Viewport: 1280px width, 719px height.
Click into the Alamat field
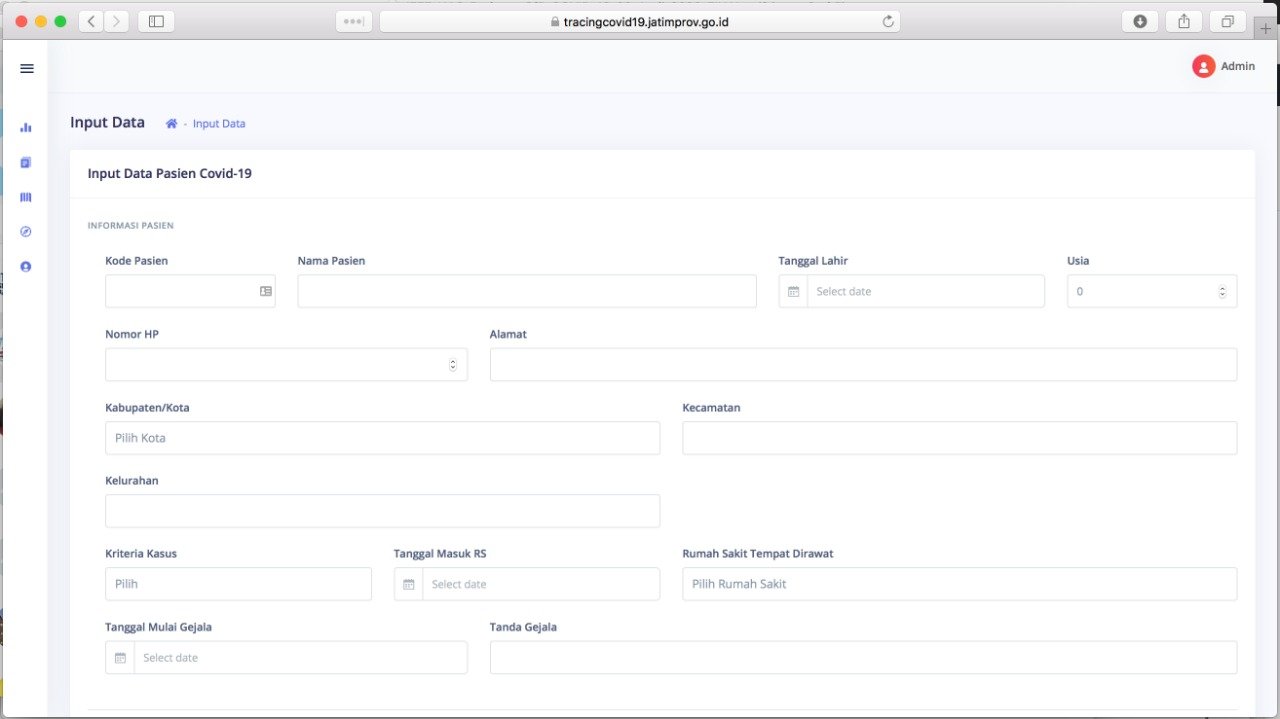pyautogui.click(x=863, y=365)
